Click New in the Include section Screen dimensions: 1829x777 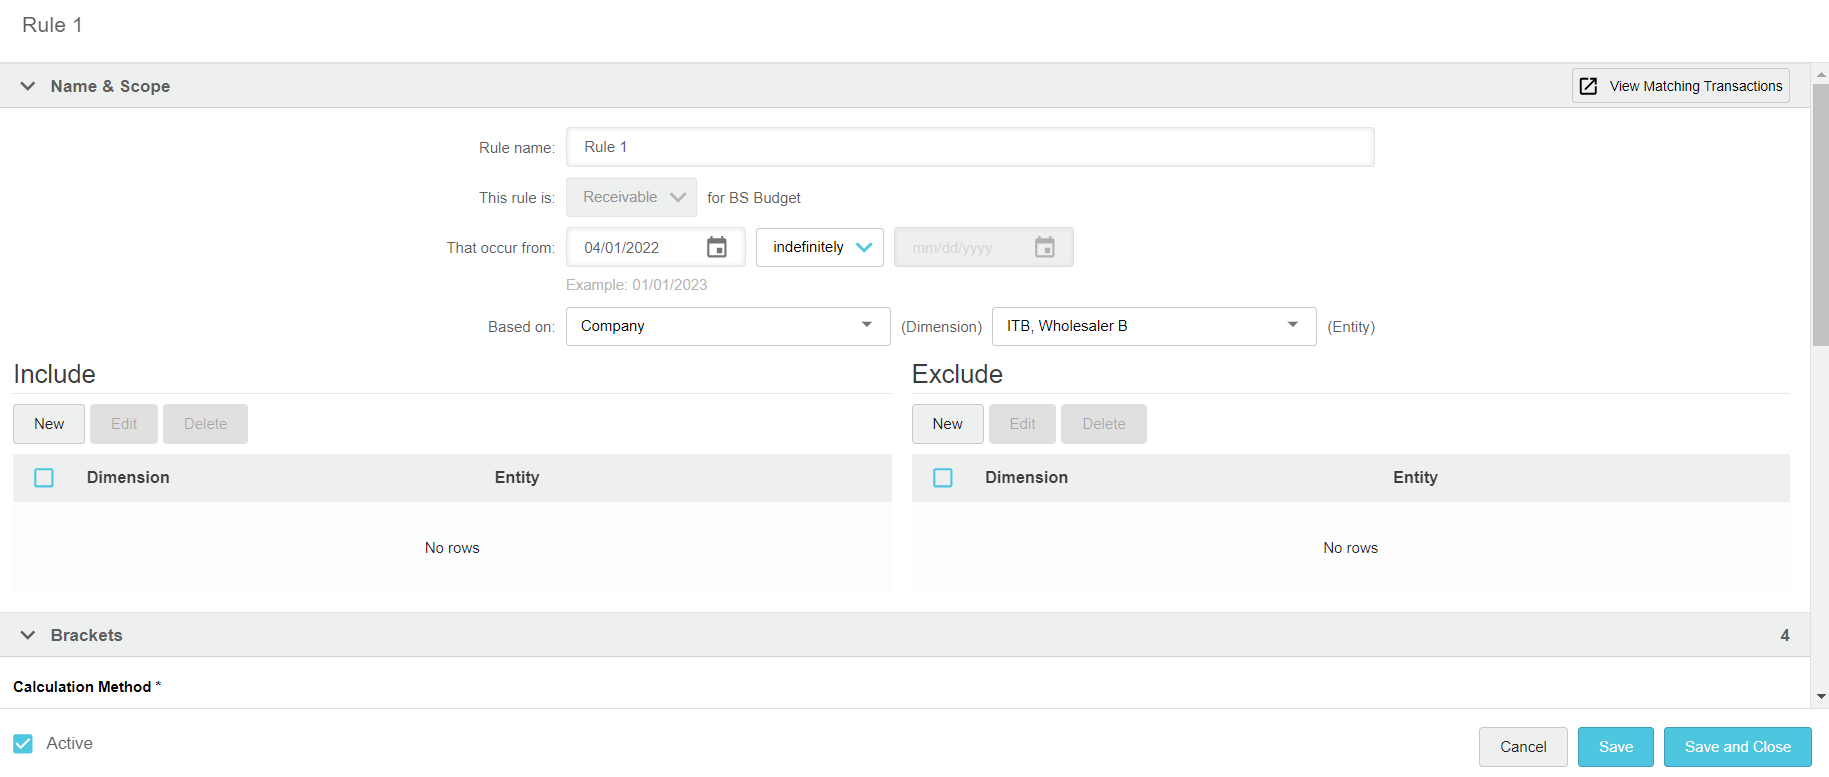[49, 424]
